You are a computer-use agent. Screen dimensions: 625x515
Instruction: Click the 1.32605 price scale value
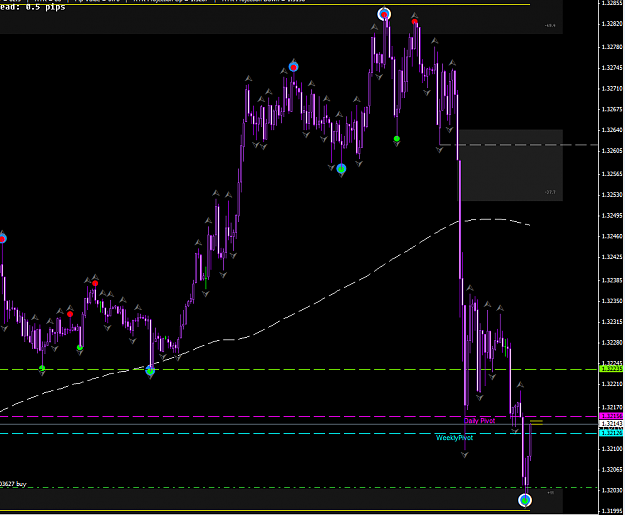pos(612,151)
